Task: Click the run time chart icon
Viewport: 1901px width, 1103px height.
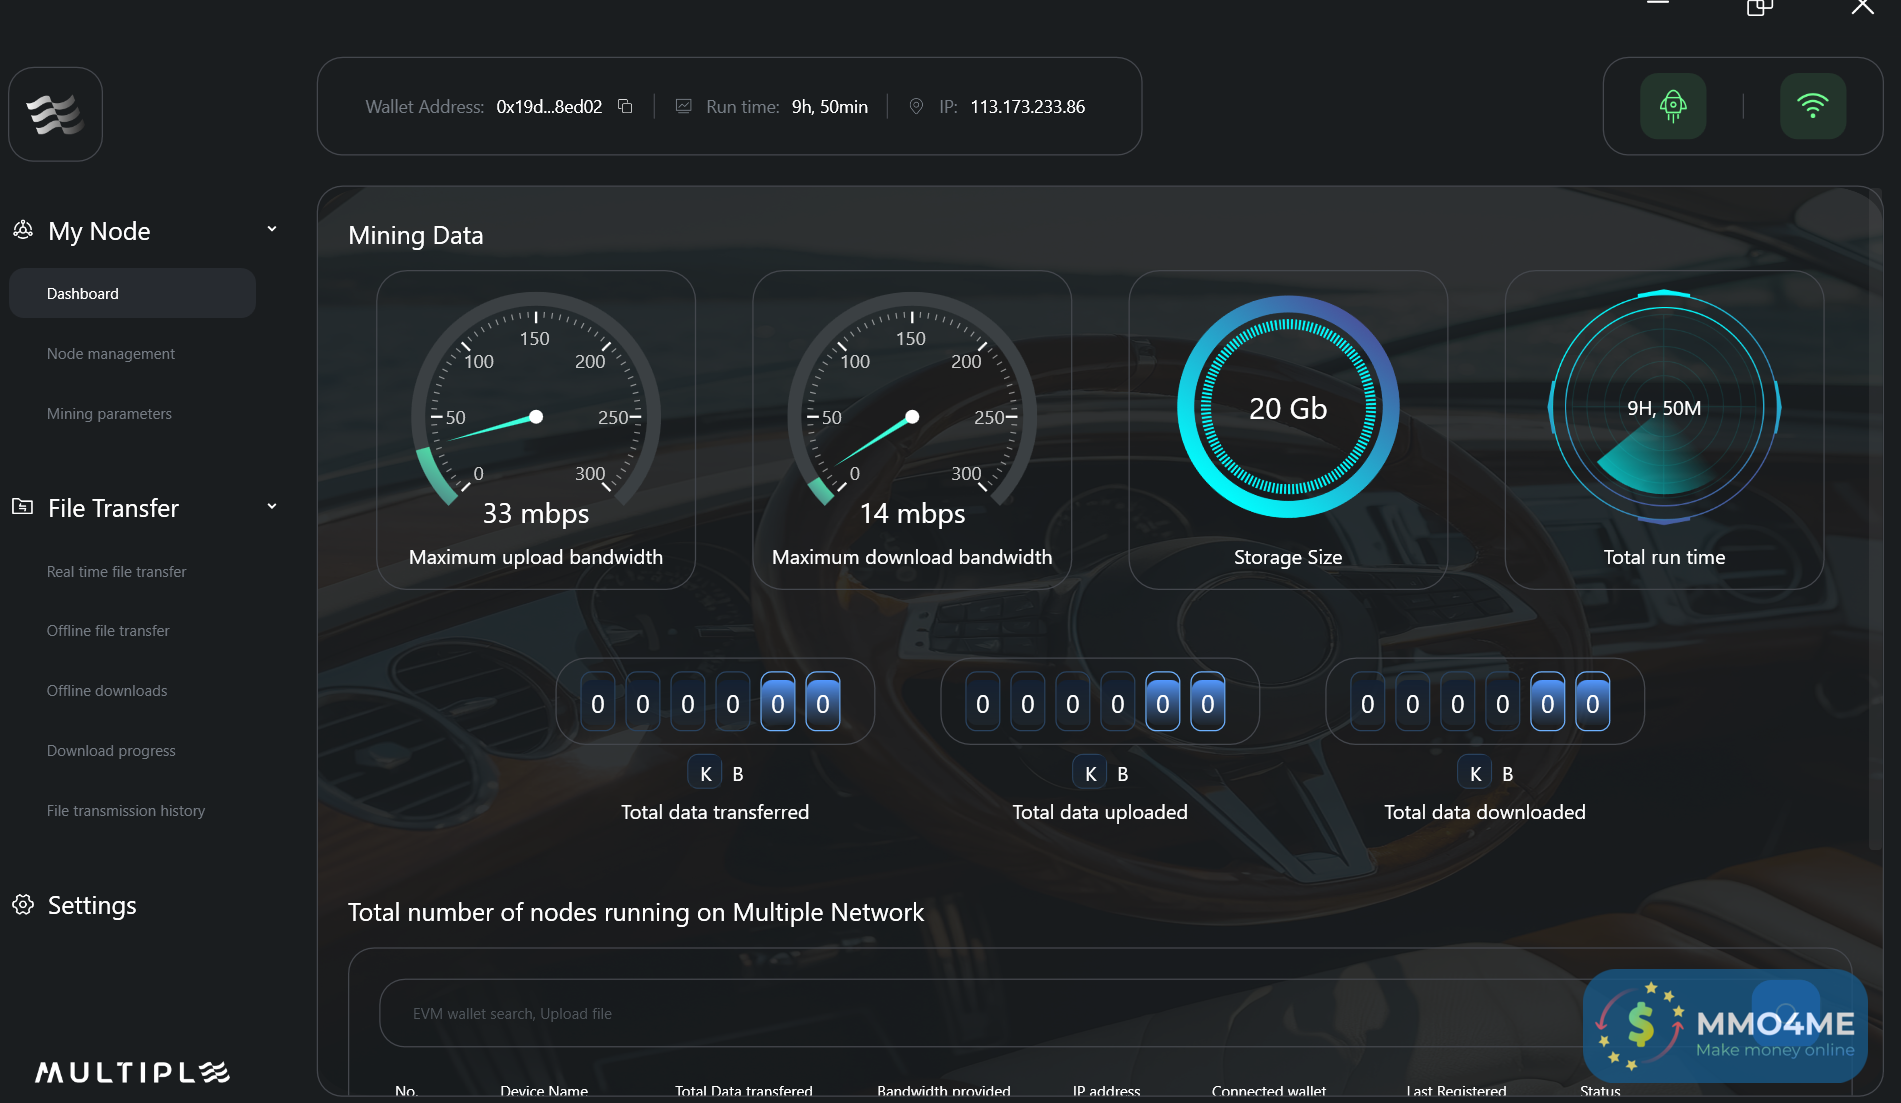Action: pos(684,106)
